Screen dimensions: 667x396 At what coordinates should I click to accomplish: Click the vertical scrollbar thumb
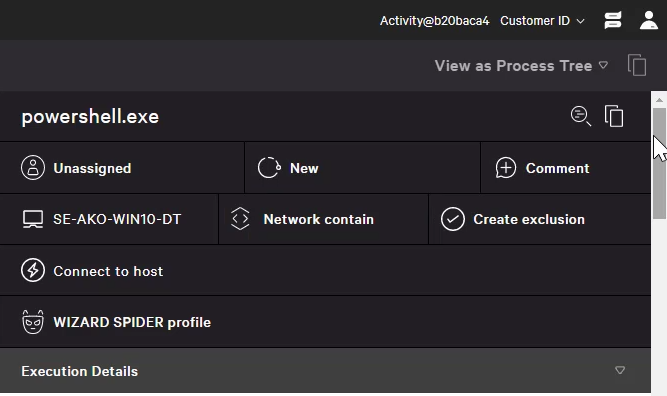659,163
